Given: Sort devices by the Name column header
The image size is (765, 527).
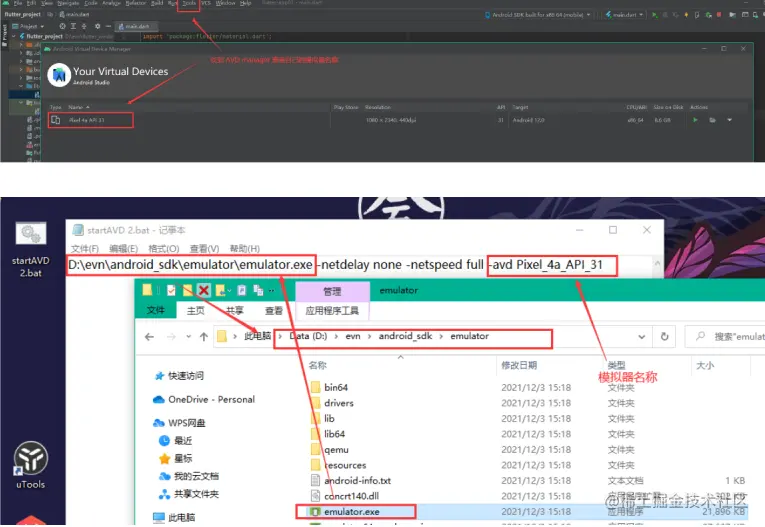Looking at the screenshot, I should [x=79, y=107].
